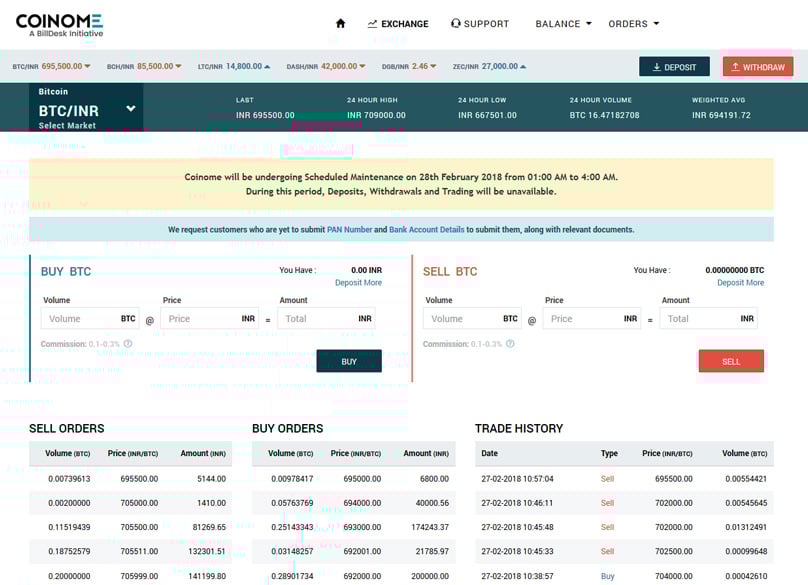Expand the Orders dropdown menu
The height and width of the screenshot is (585, 808).
pyautogui.click(x=634, y=24)
